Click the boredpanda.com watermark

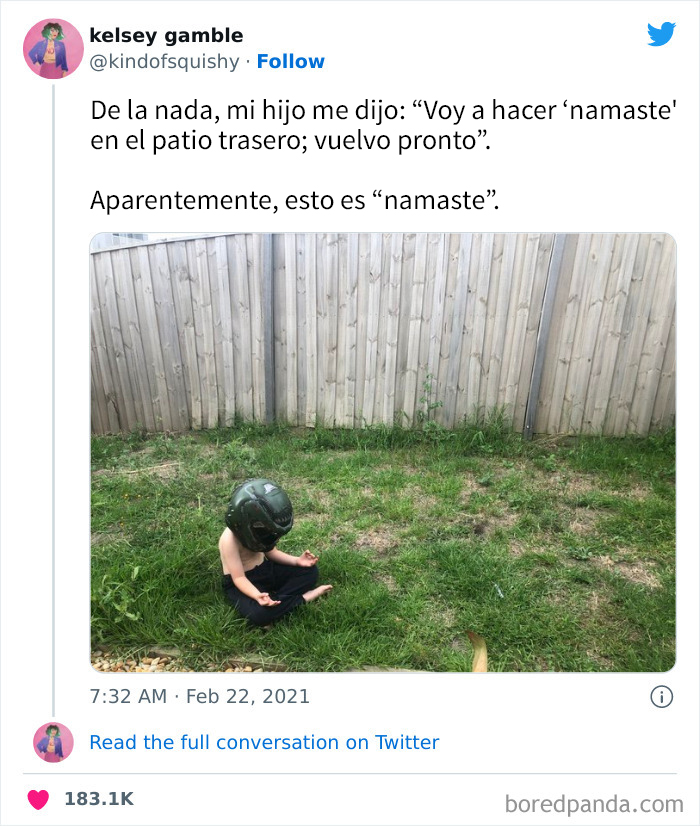pos(594,804)
